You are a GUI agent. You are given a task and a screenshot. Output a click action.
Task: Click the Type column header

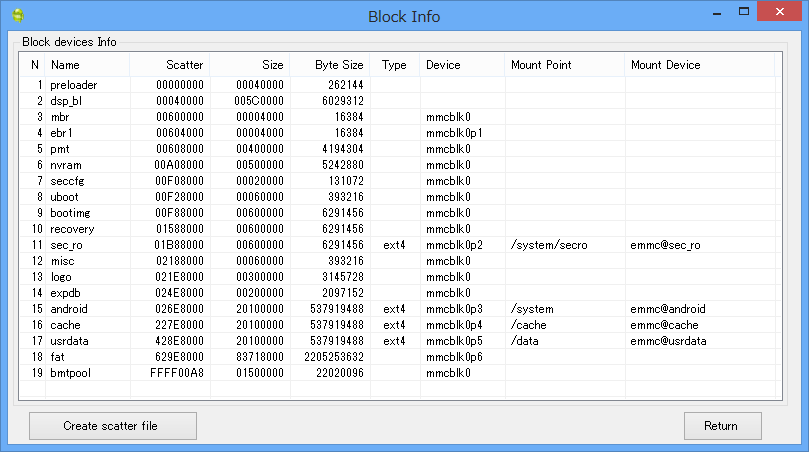click(395, 65)
